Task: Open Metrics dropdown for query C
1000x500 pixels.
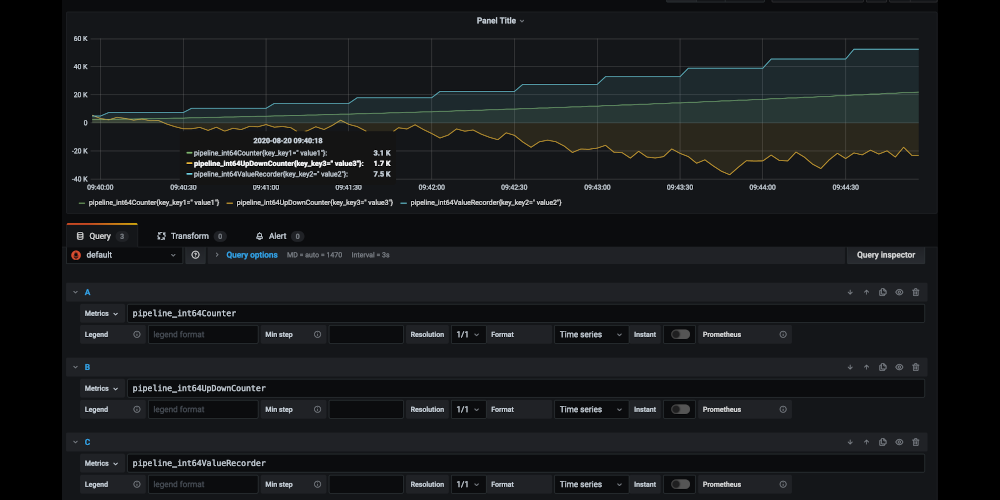Action: click(101, 464)
